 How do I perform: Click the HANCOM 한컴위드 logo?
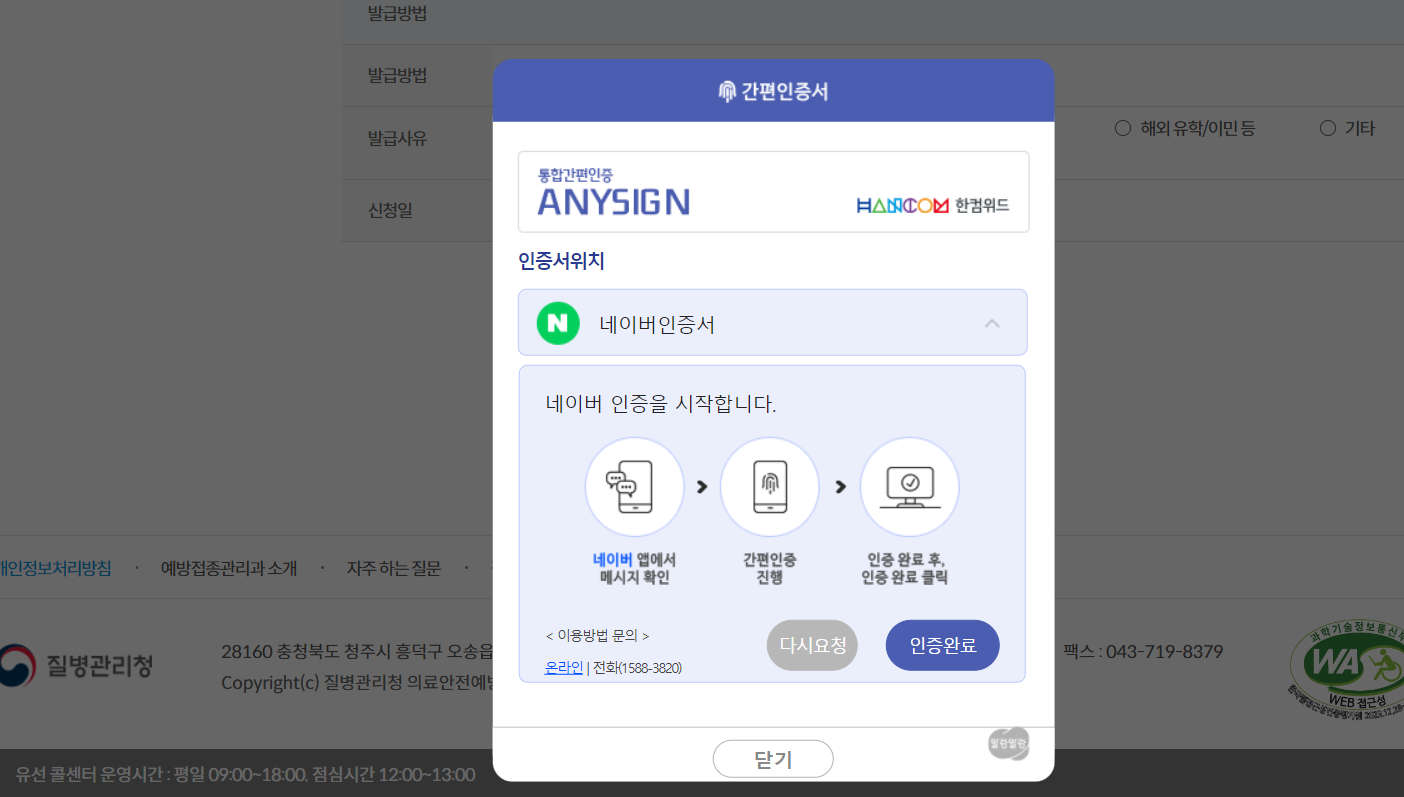point(933,205)
